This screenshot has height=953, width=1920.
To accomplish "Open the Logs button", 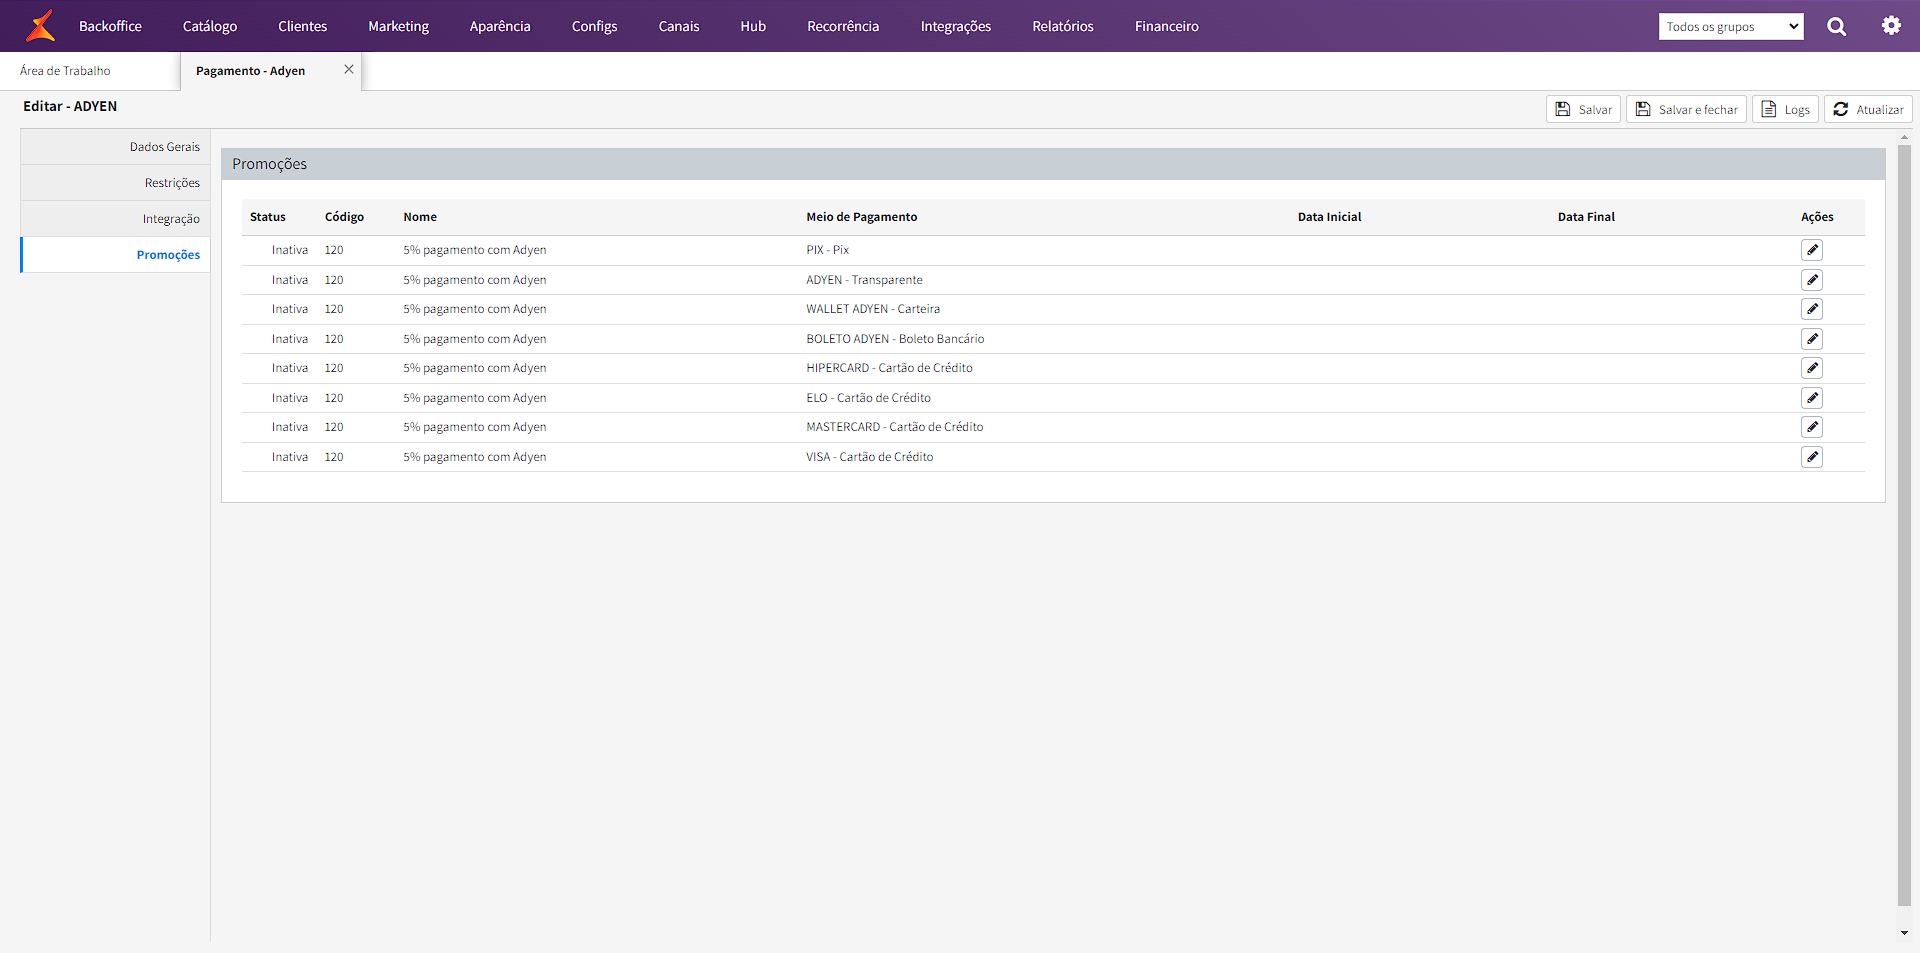I will [1785, 109].
